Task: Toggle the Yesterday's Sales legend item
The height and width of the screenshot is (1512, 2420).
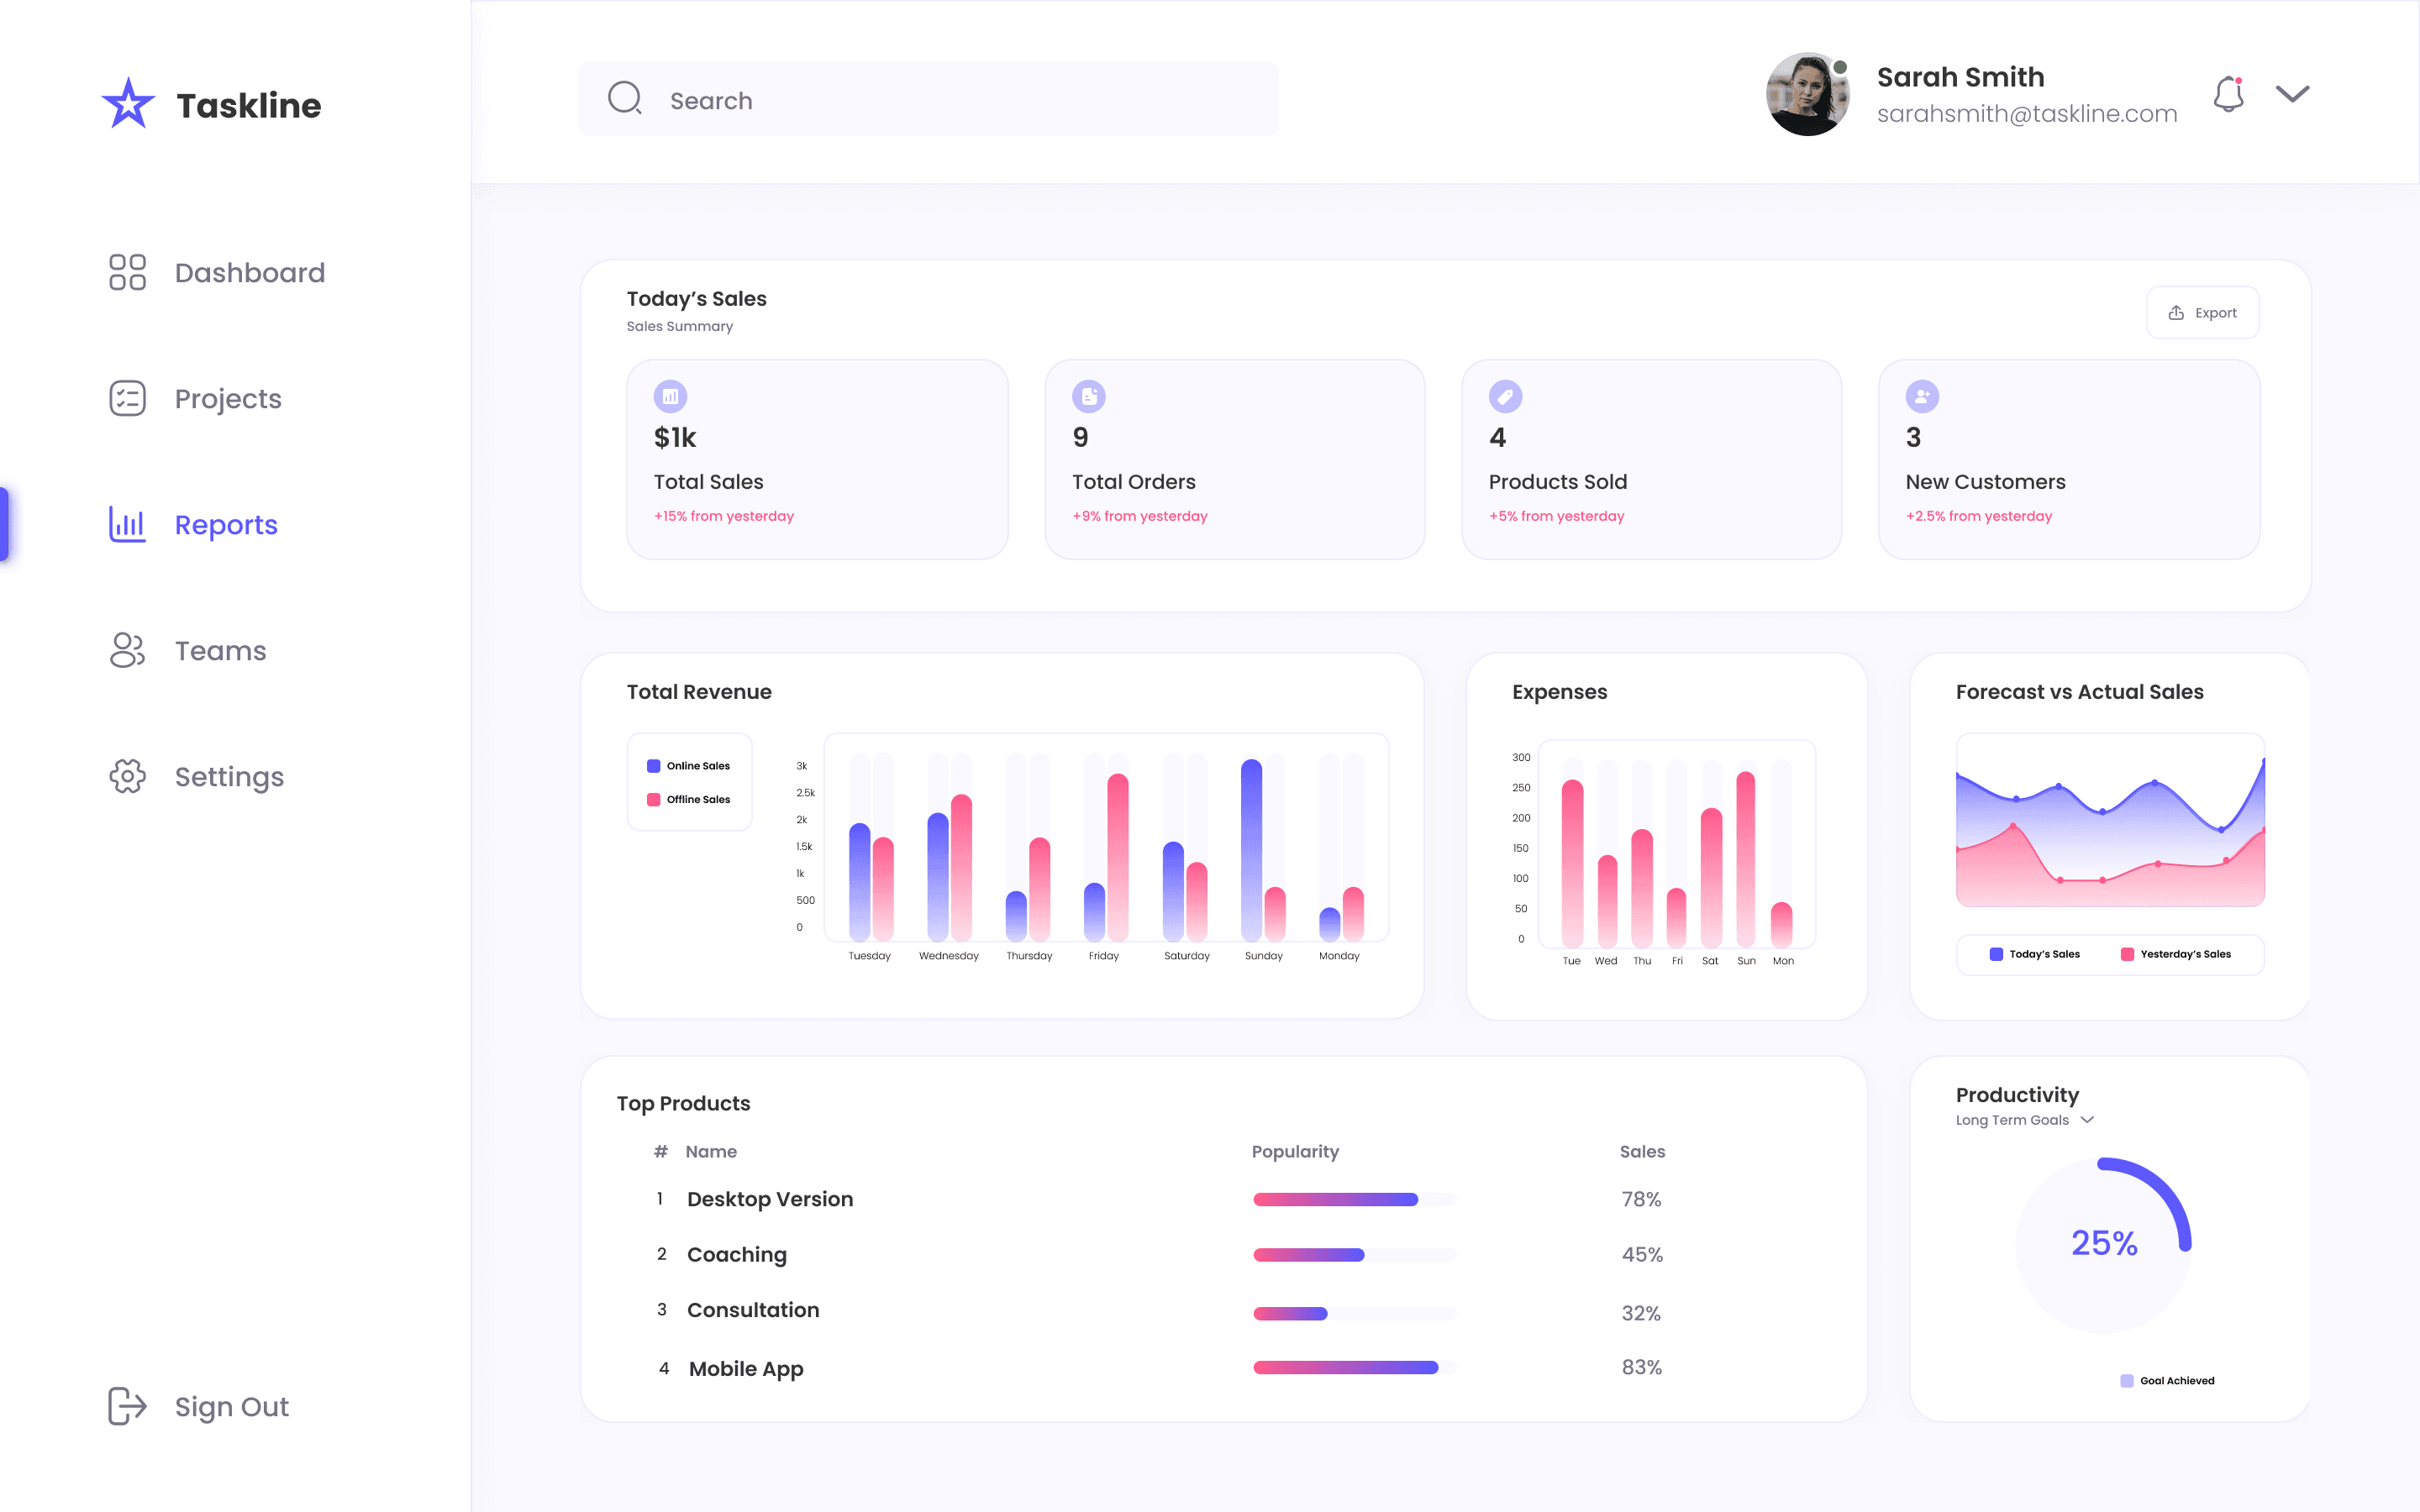Action: tap(2175, 954)
